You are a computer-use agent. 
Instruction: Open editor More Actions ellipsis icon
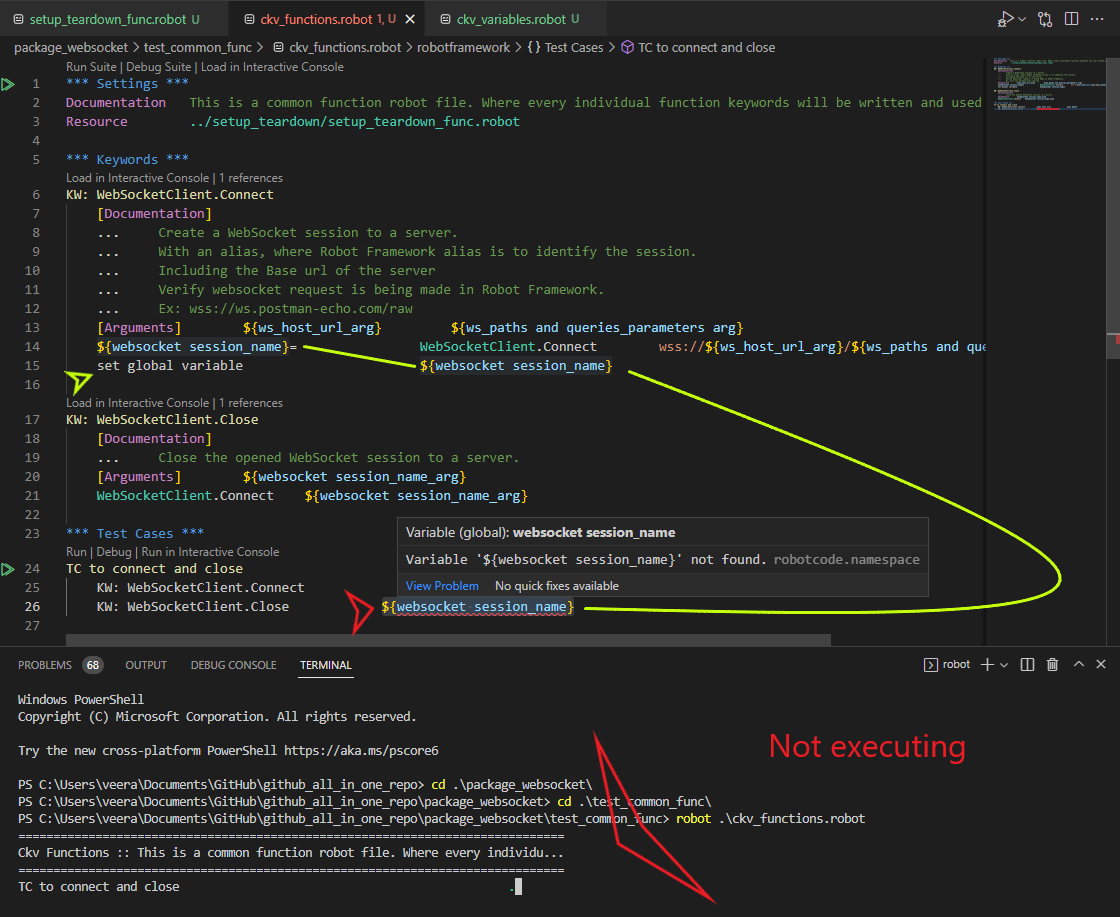pos(1097,18)
